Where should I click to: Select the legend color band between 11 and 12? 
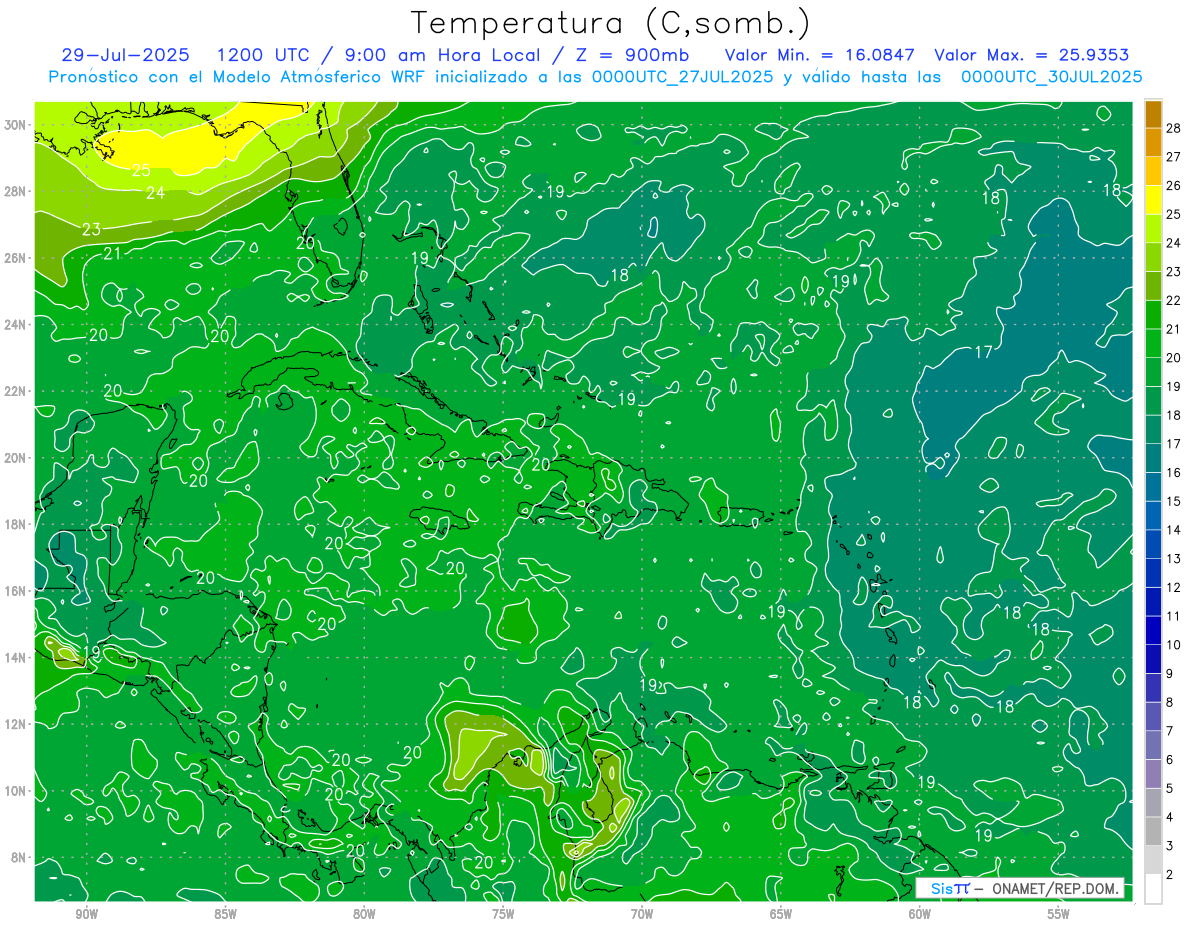pos(1153,602)
